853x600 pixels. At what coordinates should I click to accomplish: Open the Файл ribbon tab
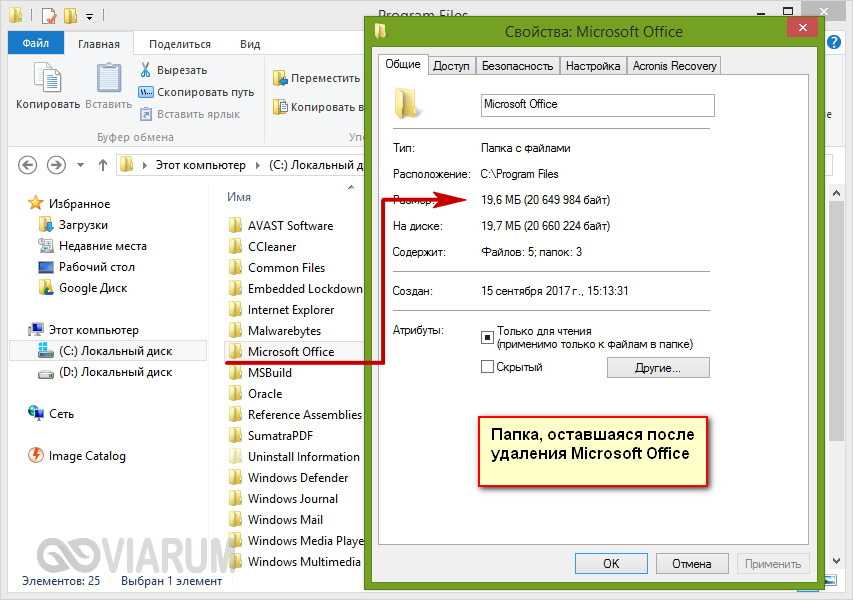click(x=36, y=43)
